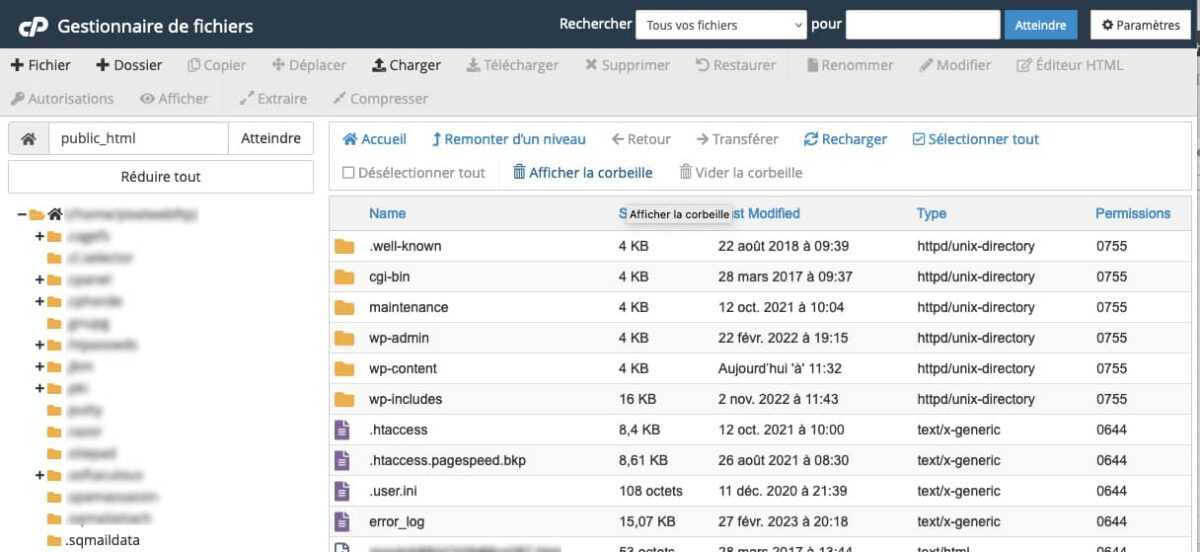The width and height of the screenshot is (1200, 552).
Task: Select the maintenance folder icon
Action: click(x=345, y=307)
